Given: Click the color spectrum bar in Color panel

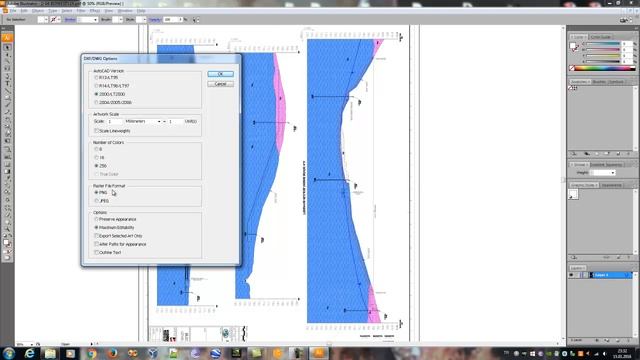Looking at the screenshot, I should coord(605,68).
